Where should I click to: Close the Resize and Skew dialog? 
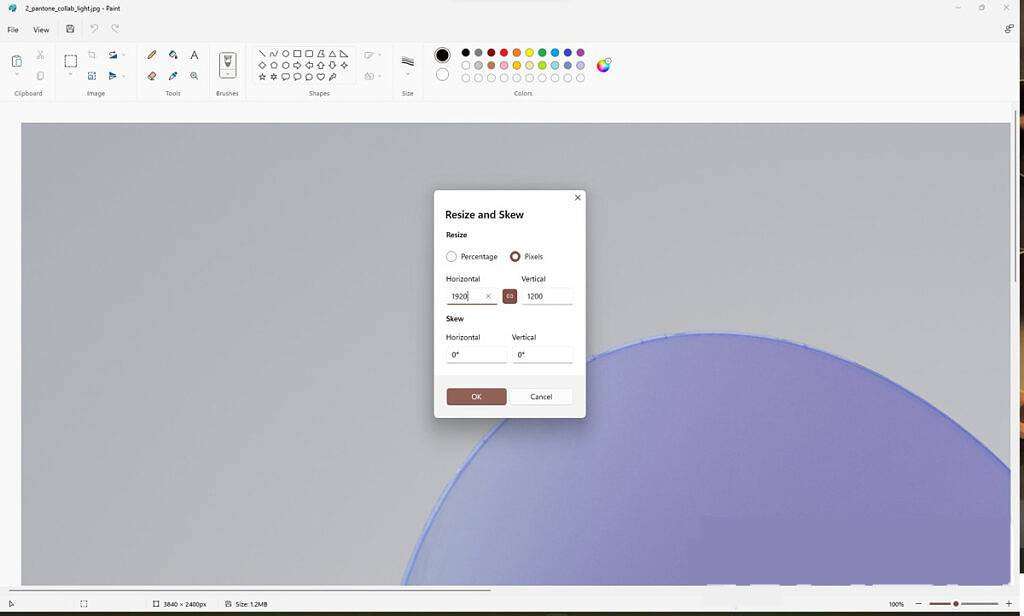pos(577,197)
